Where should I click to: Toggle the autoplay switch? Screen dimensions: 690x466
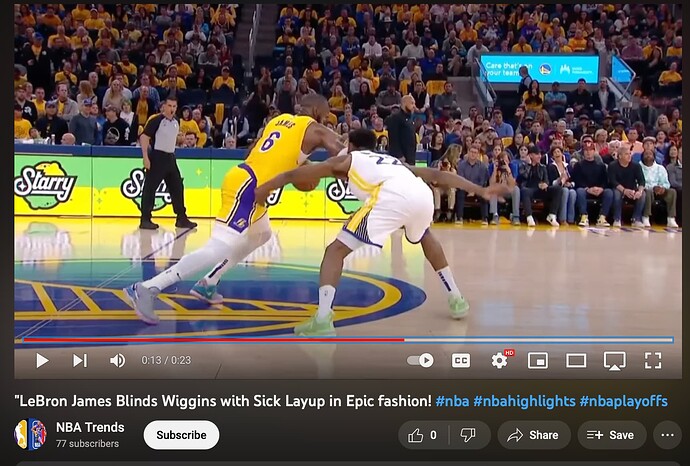(420, 360)
